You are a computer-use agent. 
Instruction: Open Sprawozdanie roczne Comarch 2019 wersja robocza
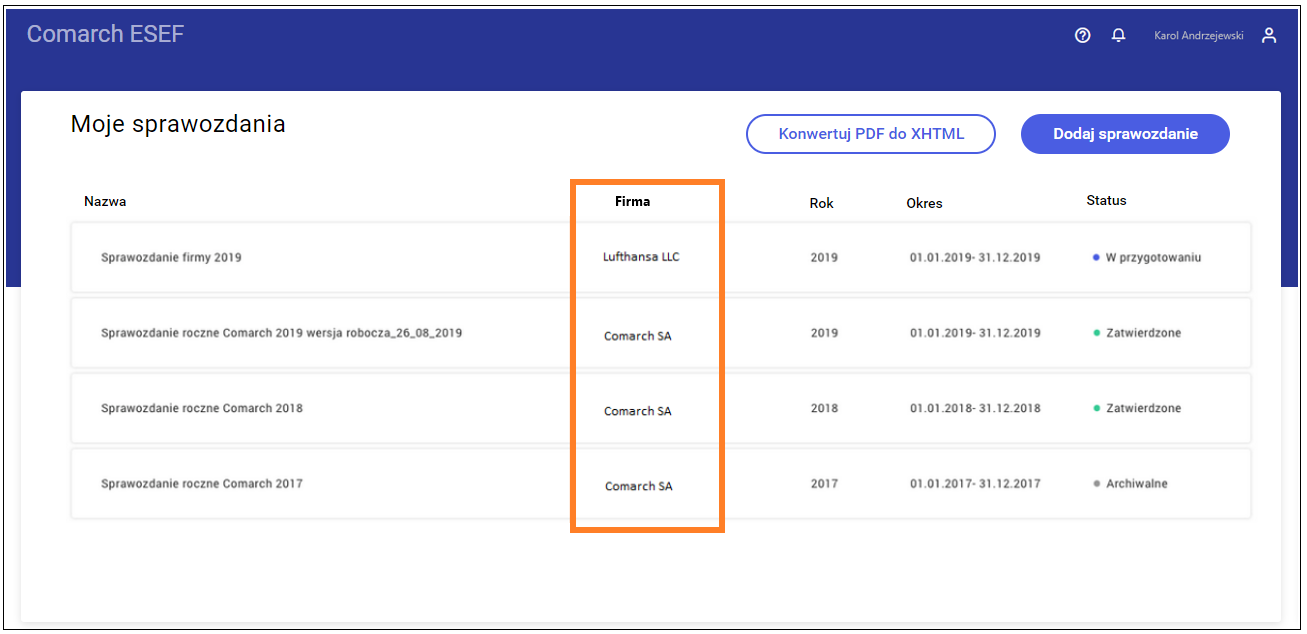tap(660, 333)
